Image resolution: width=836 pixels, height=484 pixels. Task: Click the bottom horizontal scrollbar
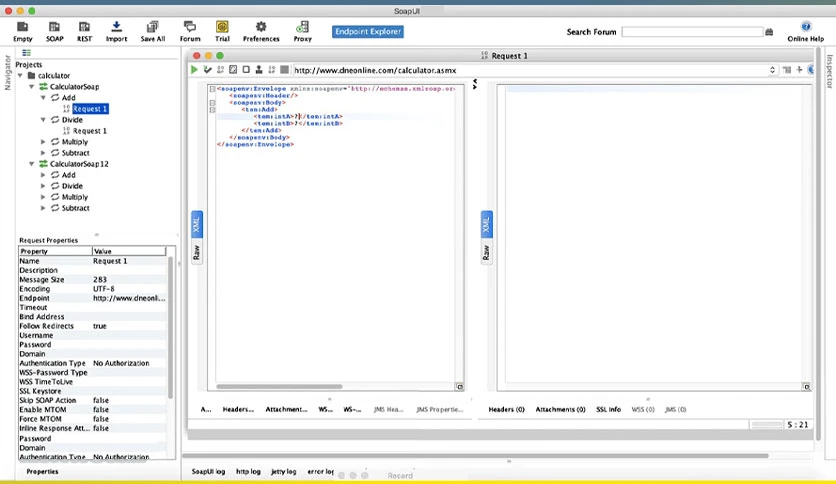pos(476,456)
